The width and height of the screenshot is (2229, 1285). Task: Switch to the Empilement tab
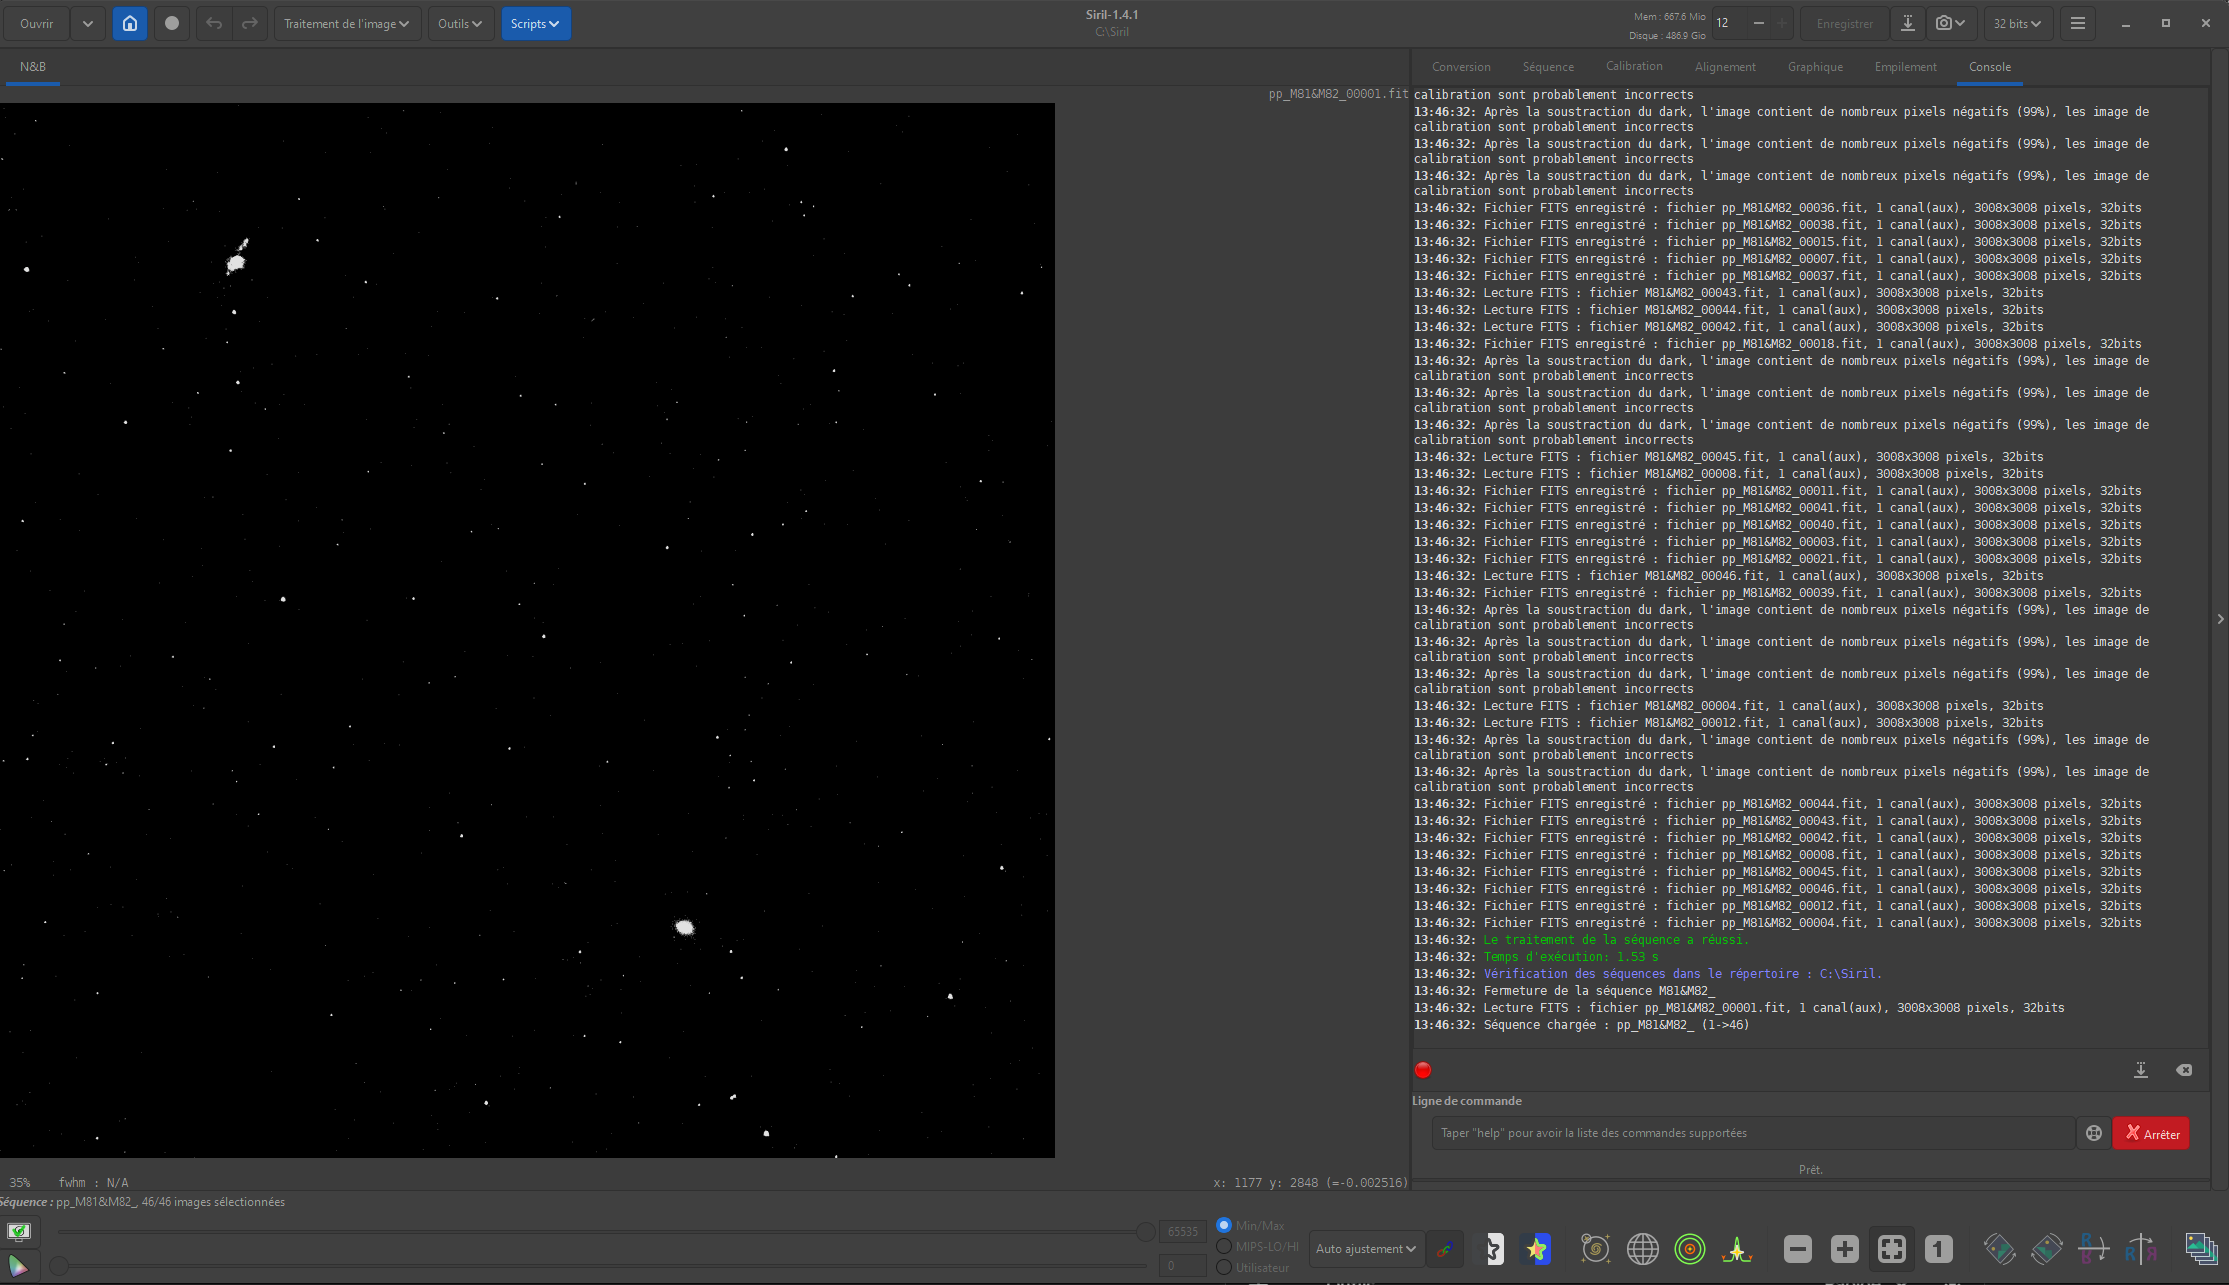pos(1905,67)
